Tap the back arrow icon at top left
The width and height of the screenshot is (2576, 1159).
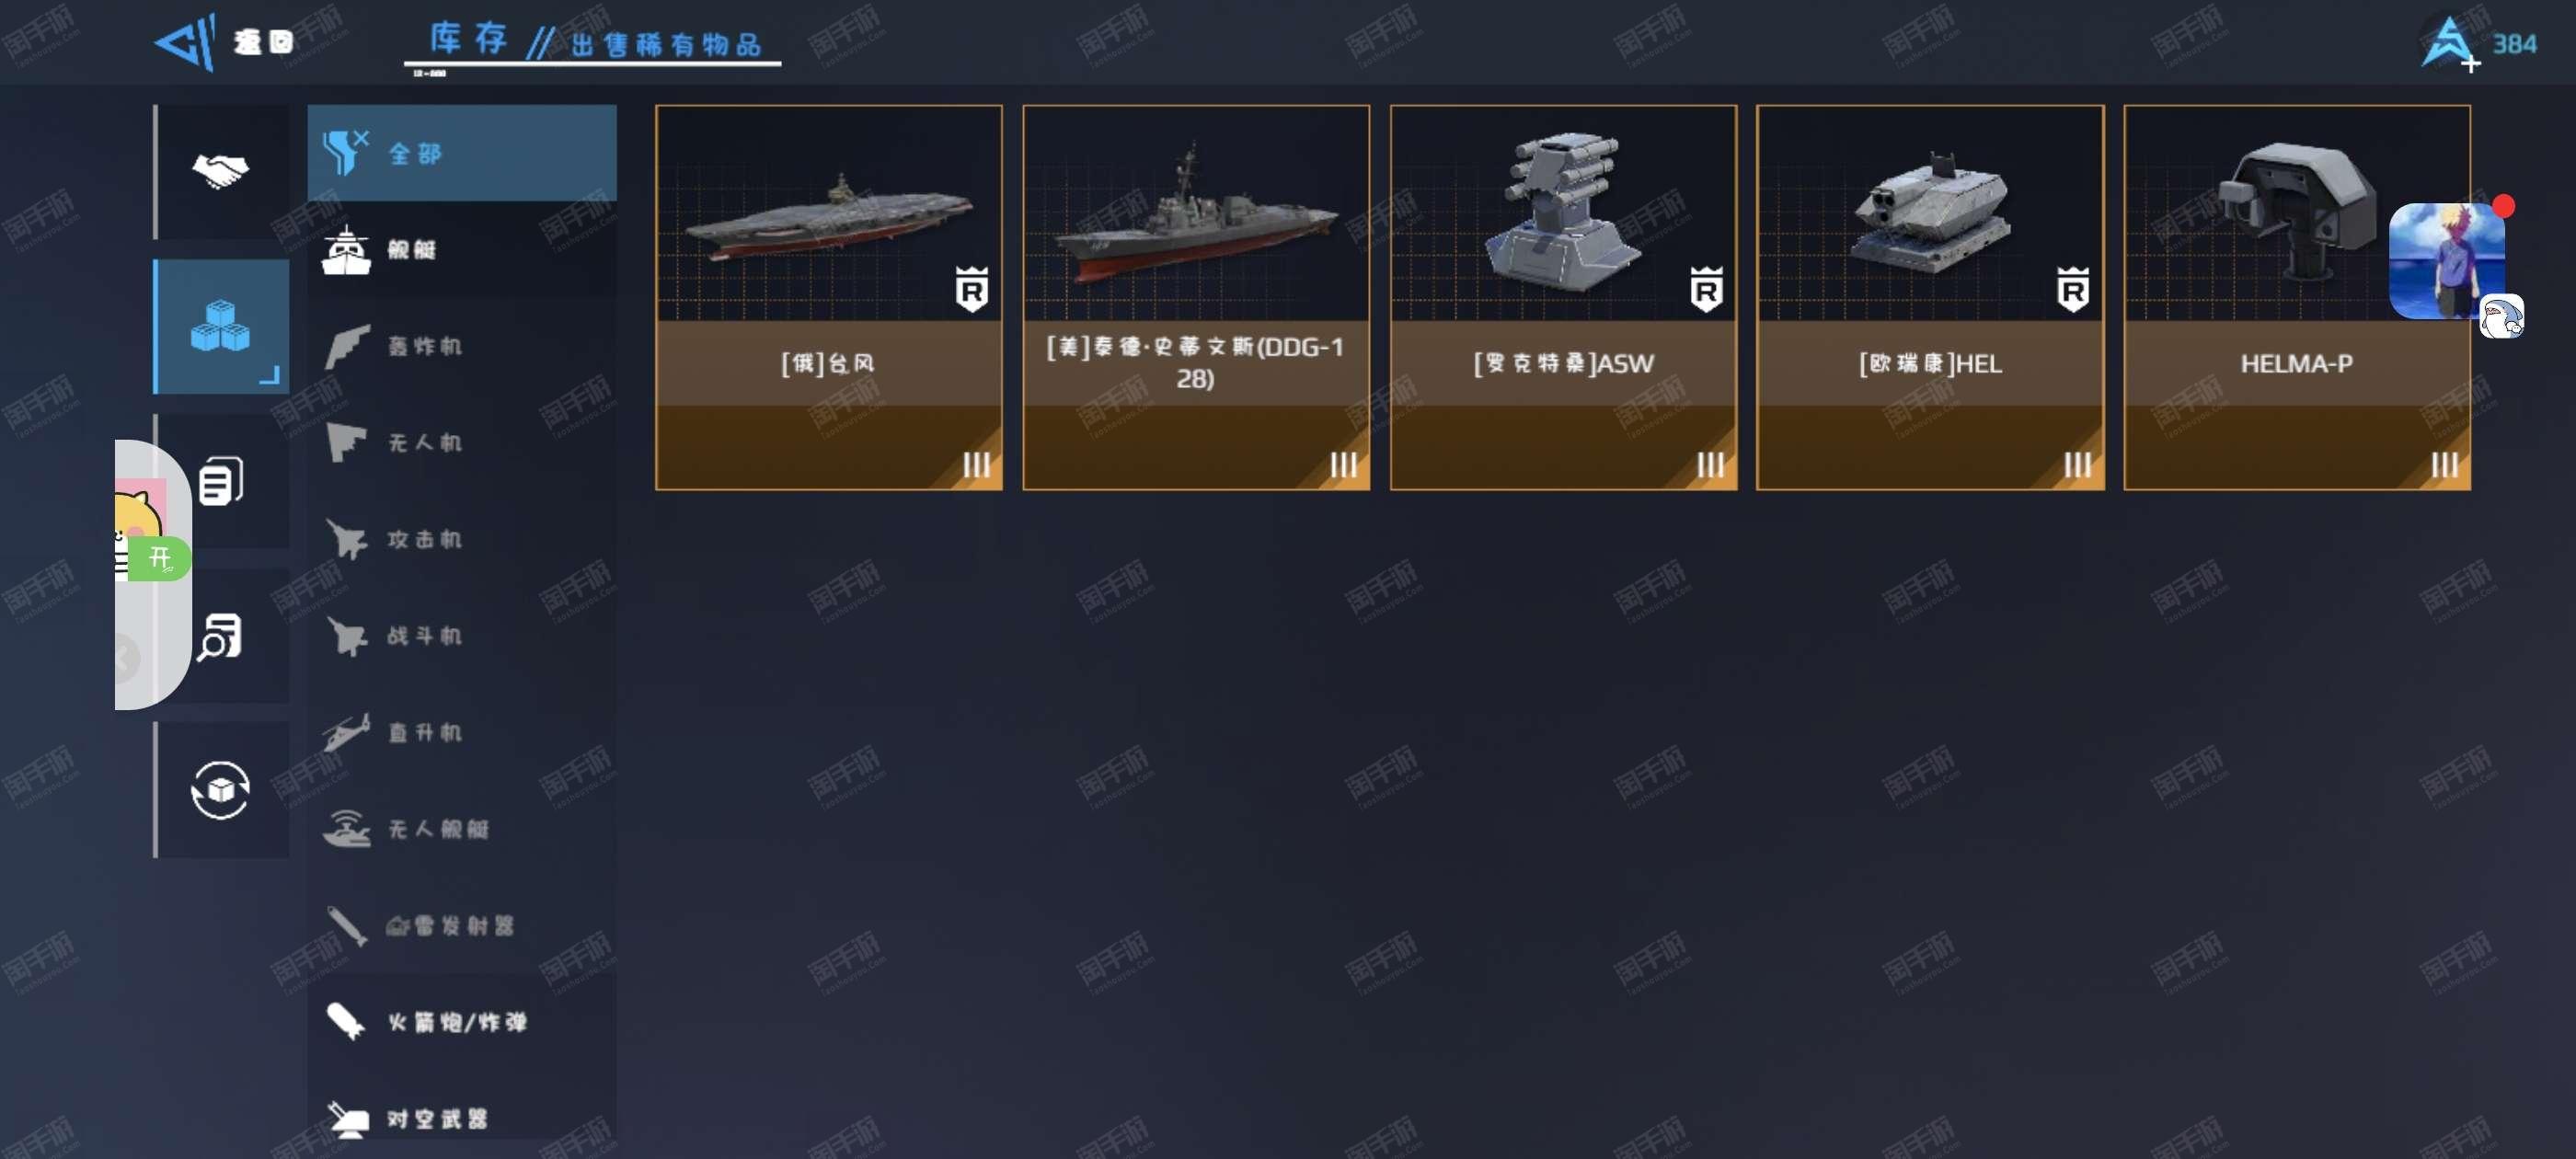point(186,42)
